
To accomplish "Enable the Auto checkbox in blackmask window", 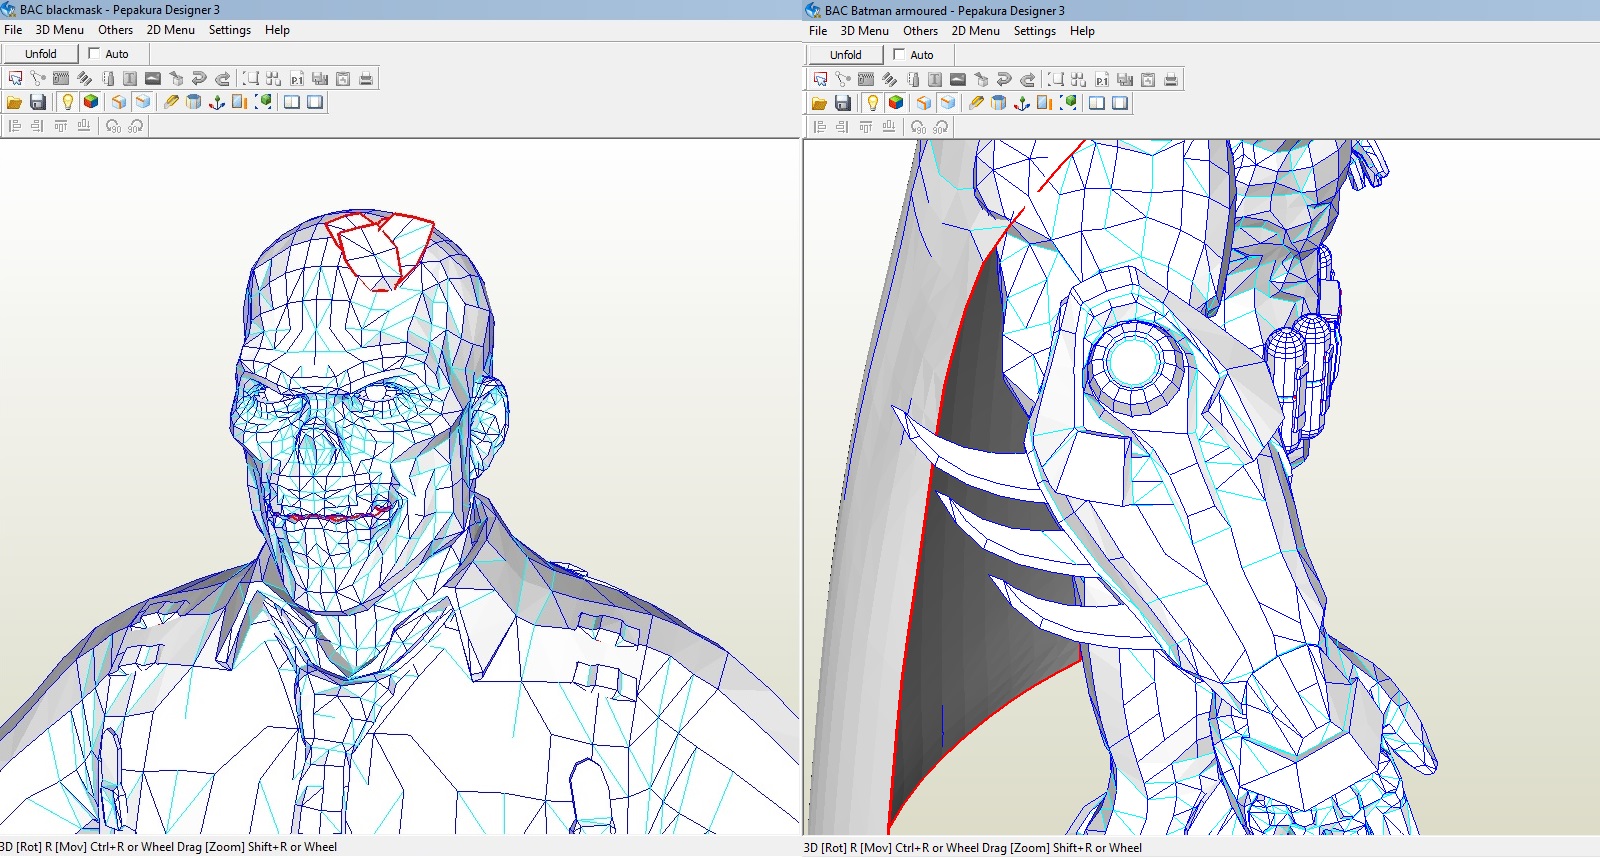I will click(x=94, y=54).
